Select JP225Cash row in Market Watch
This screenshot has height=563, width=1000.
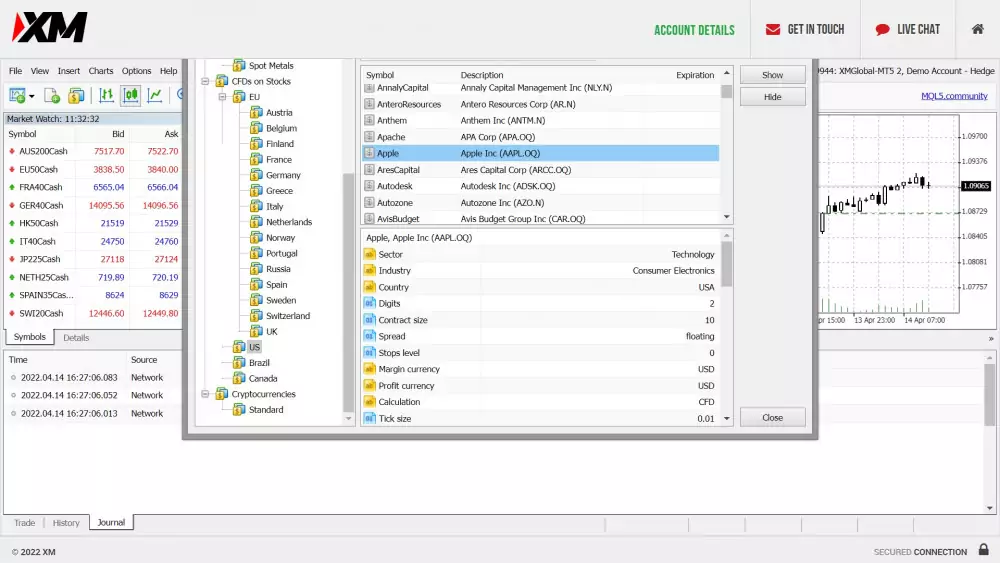93,259
